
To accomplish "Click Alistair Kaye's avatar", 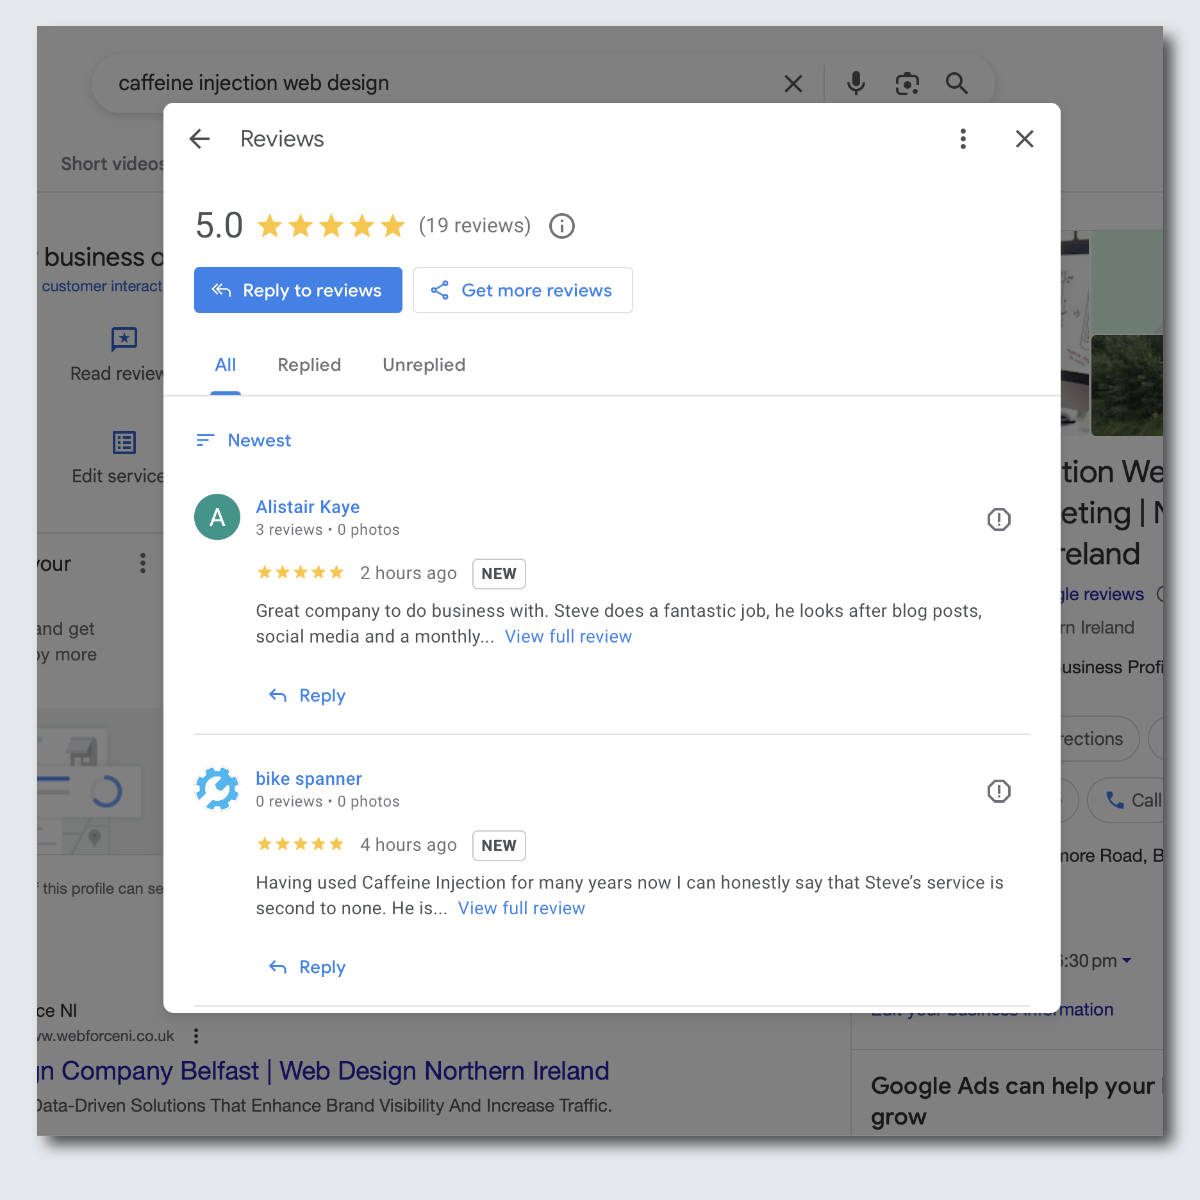I will point(217,517).
